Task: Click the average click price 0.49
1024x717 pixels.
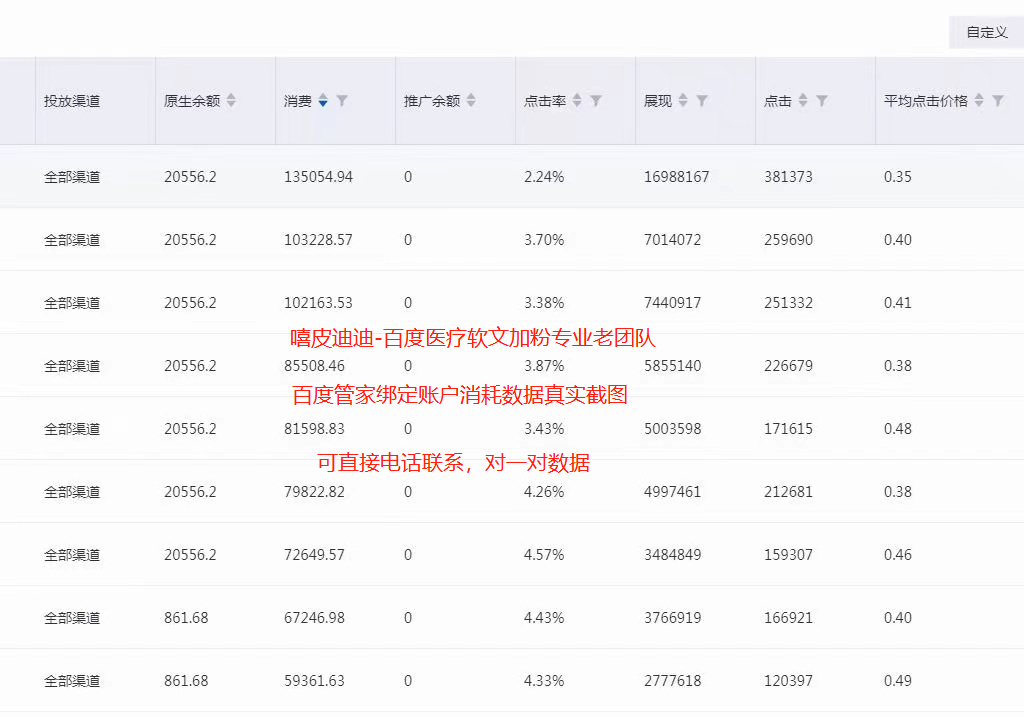Action: 897,681
